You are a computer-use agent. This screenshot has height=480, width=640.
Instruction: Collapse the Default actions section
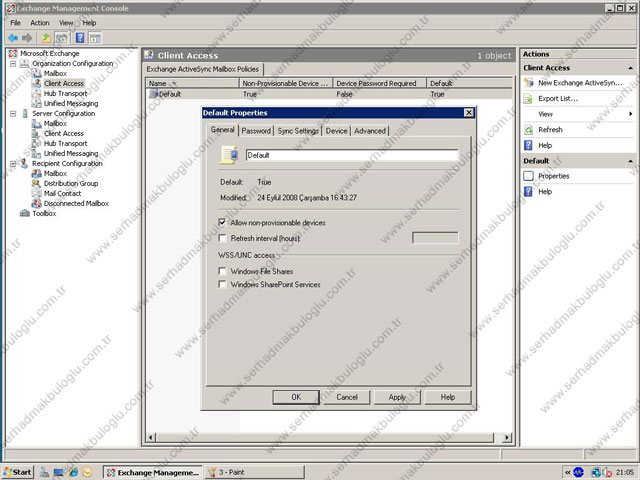pyautogui.click(x=630, y=161)
